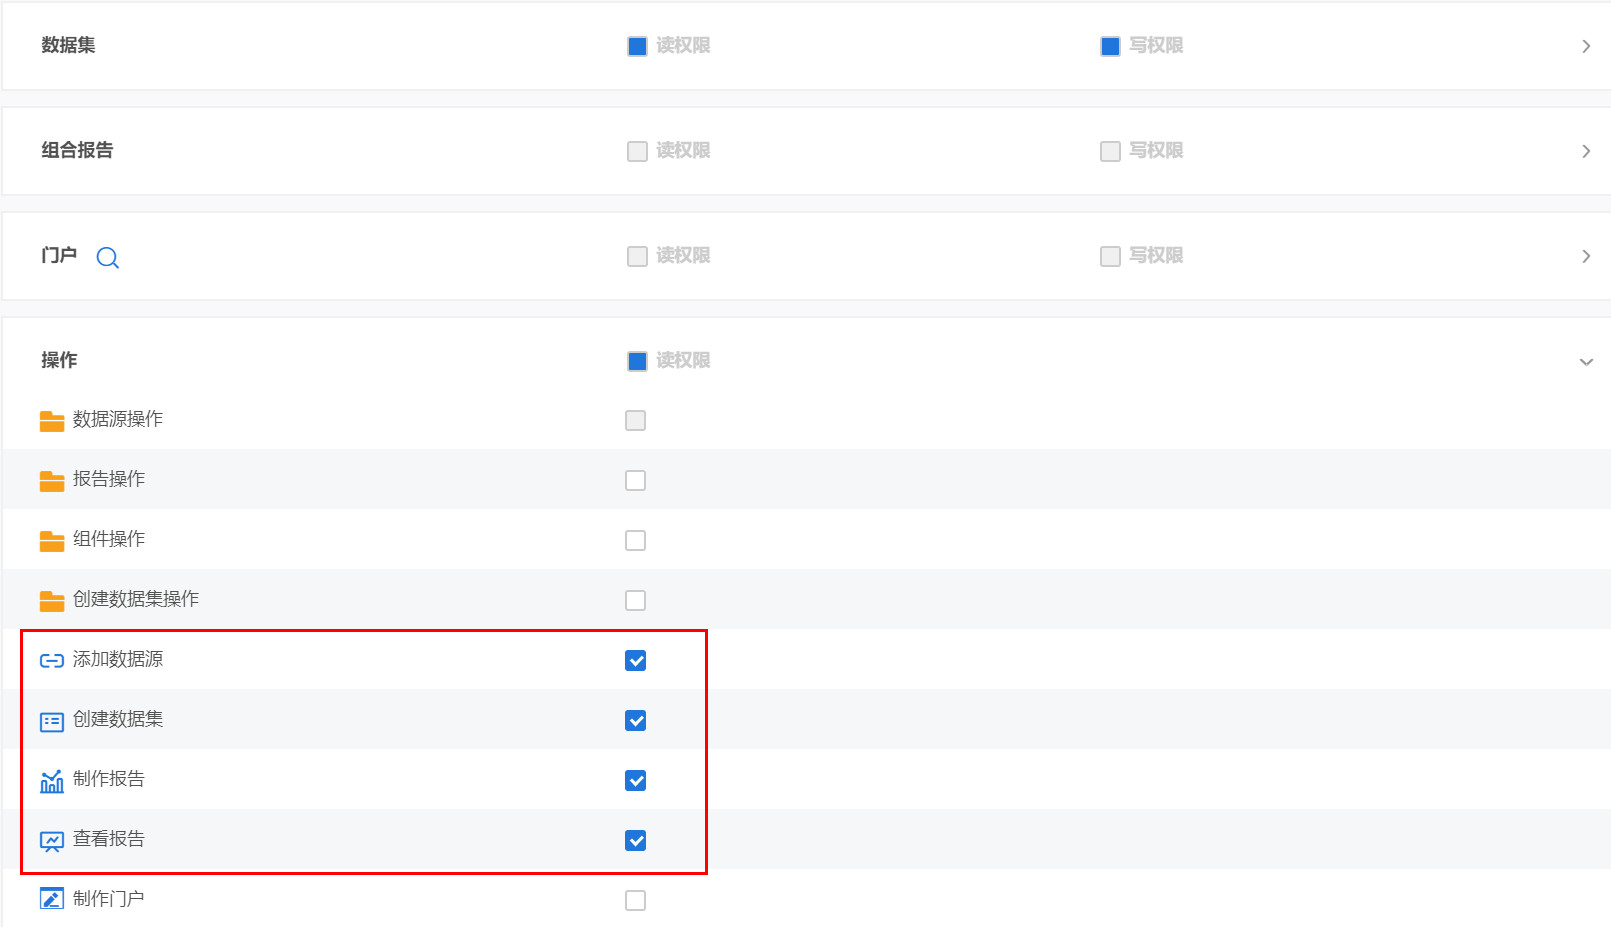Viewport: 1611px width, 927px height.
Task: Toggle 数据集 write permission checkbox
Action: [1110, 46]
